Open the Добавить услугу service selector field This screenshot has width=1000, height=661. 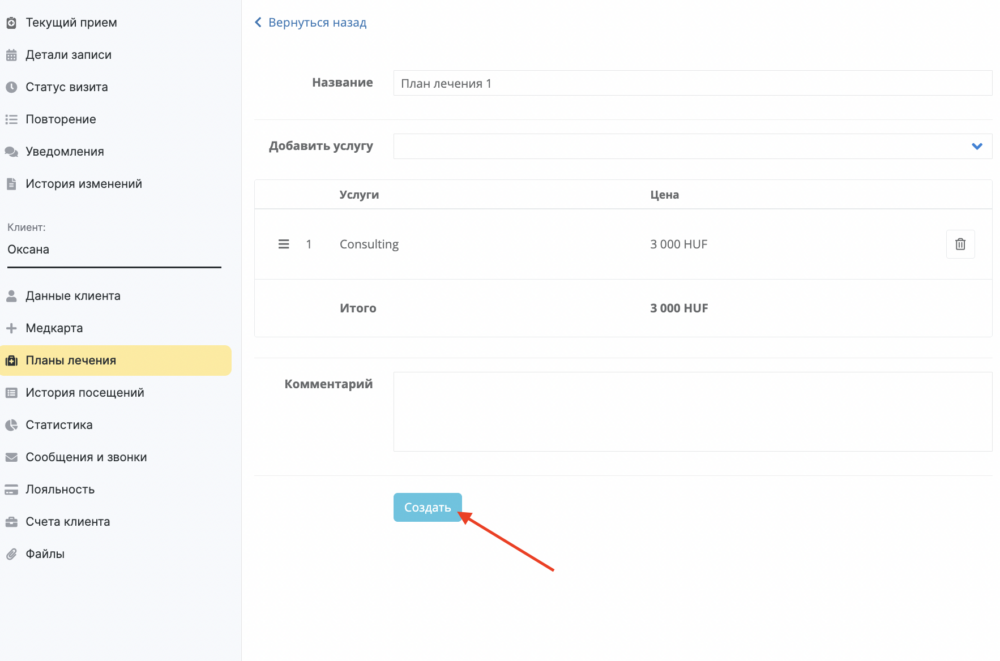coord(680,146)
